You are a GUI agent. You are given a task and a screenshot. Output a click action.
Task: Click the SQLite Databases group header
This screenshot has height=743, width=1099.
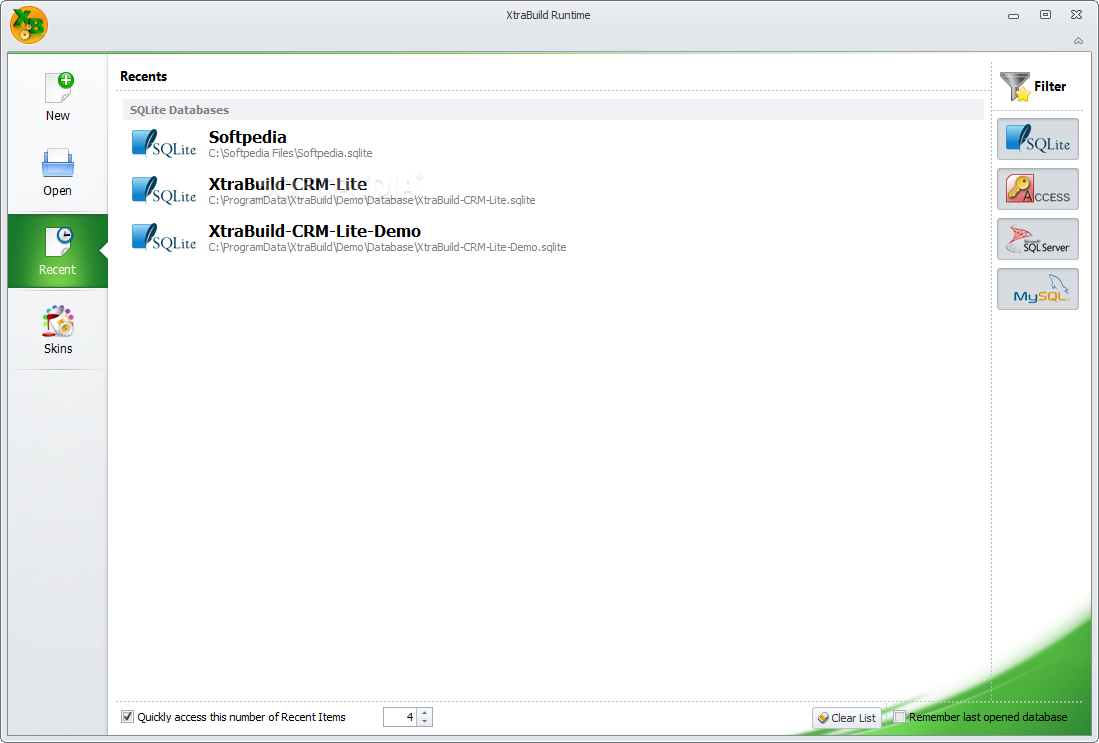pyautogui.click(x=553, y=110)
